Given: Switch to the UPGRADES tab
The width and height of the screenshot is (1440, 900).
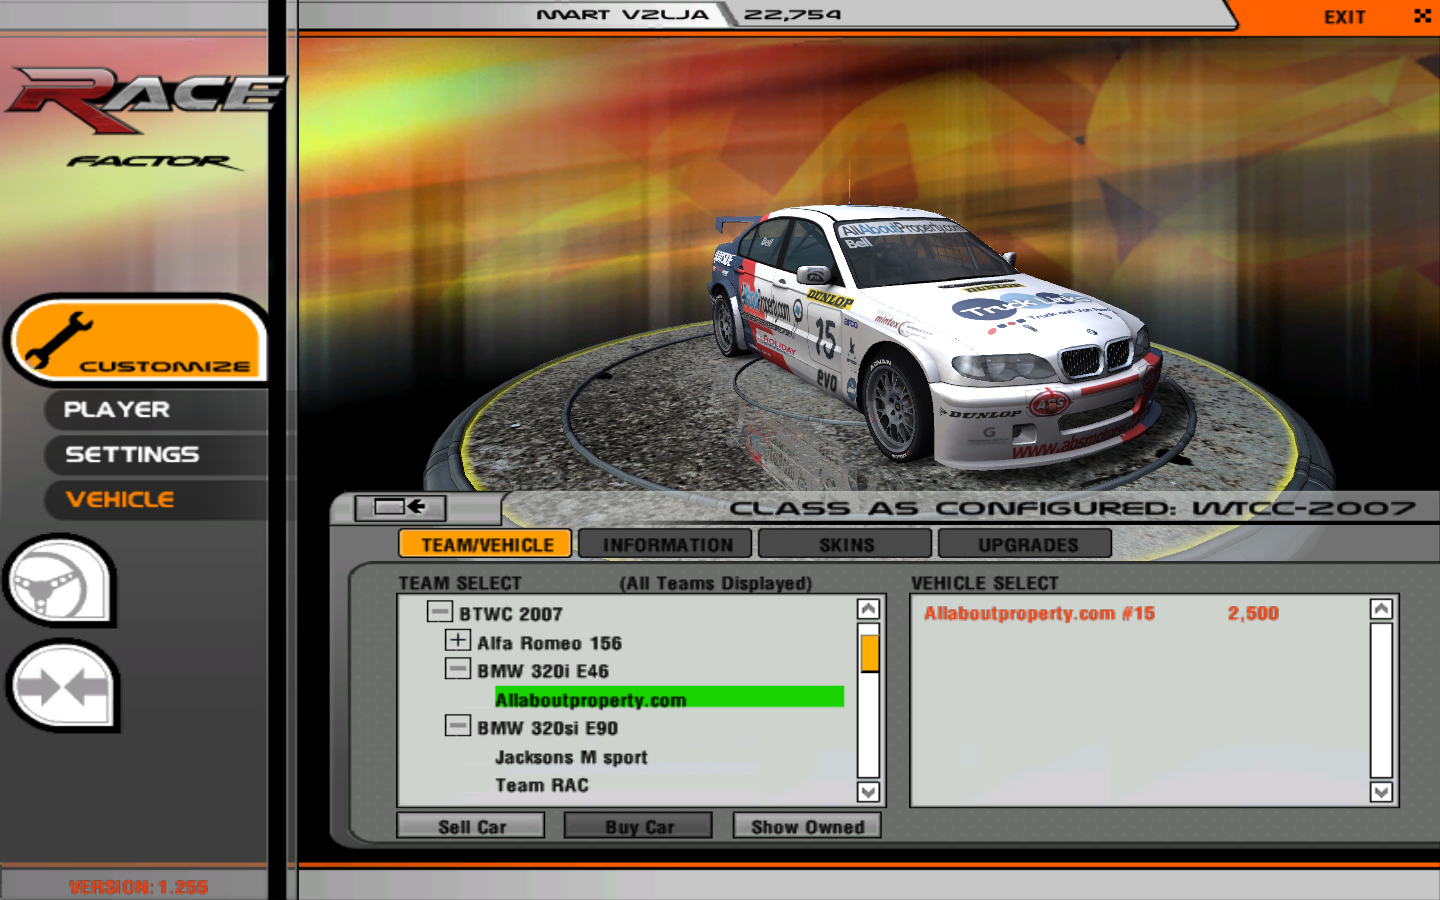Looking at the screenshot, I should click(x=1026, y=544).
